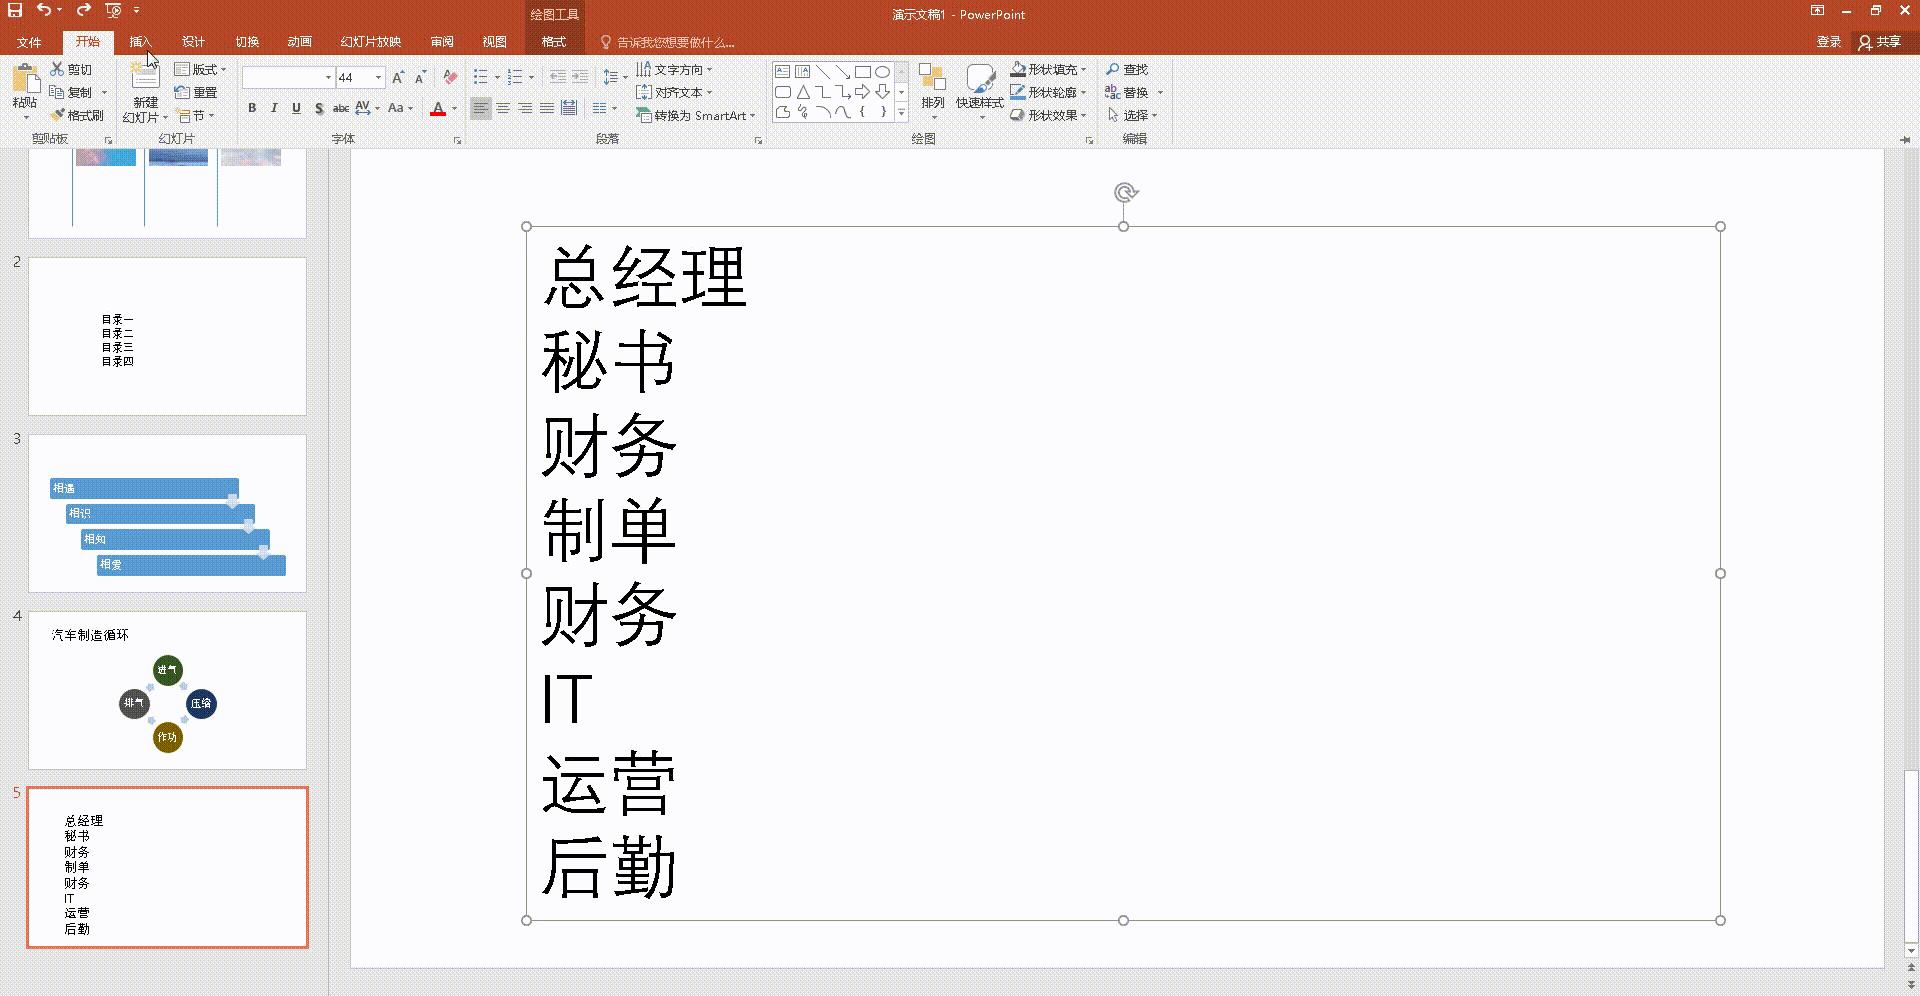1920x996 pixels.
Task: Toggle underline formatting
Action: click(x=296, y=108)
